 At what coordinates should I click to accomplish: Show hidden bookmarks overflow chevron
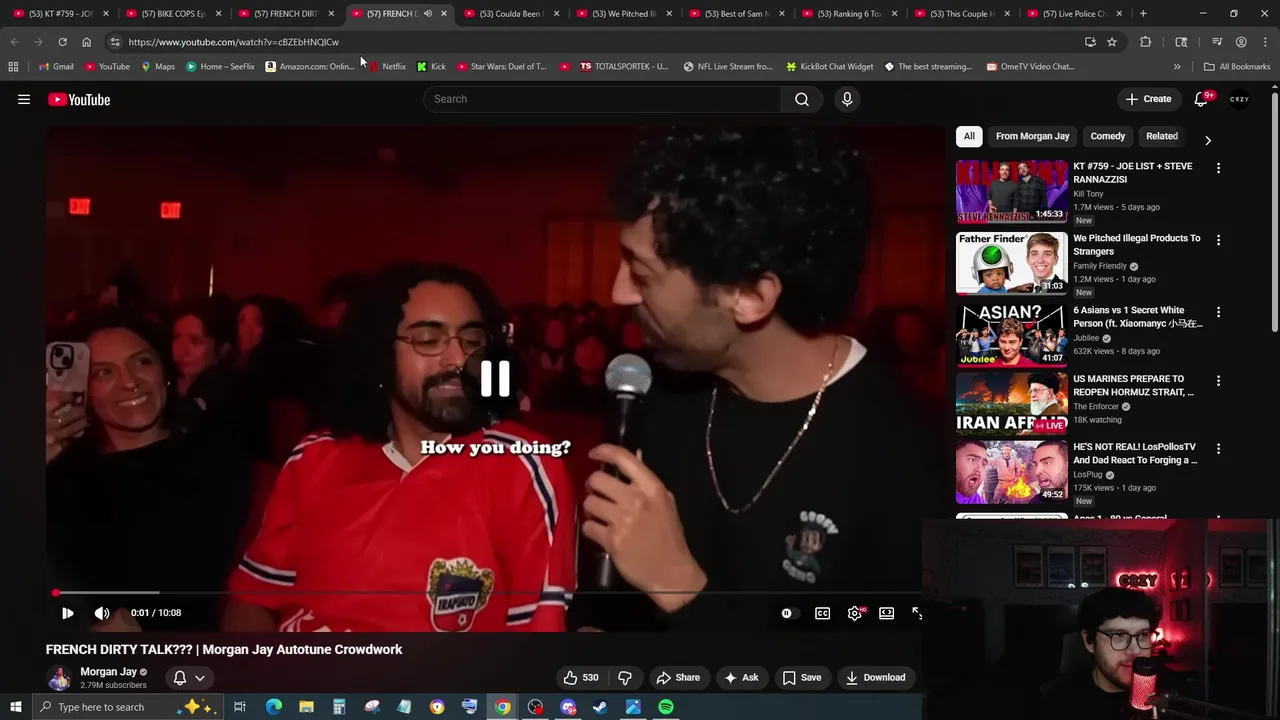point(1177,66)
